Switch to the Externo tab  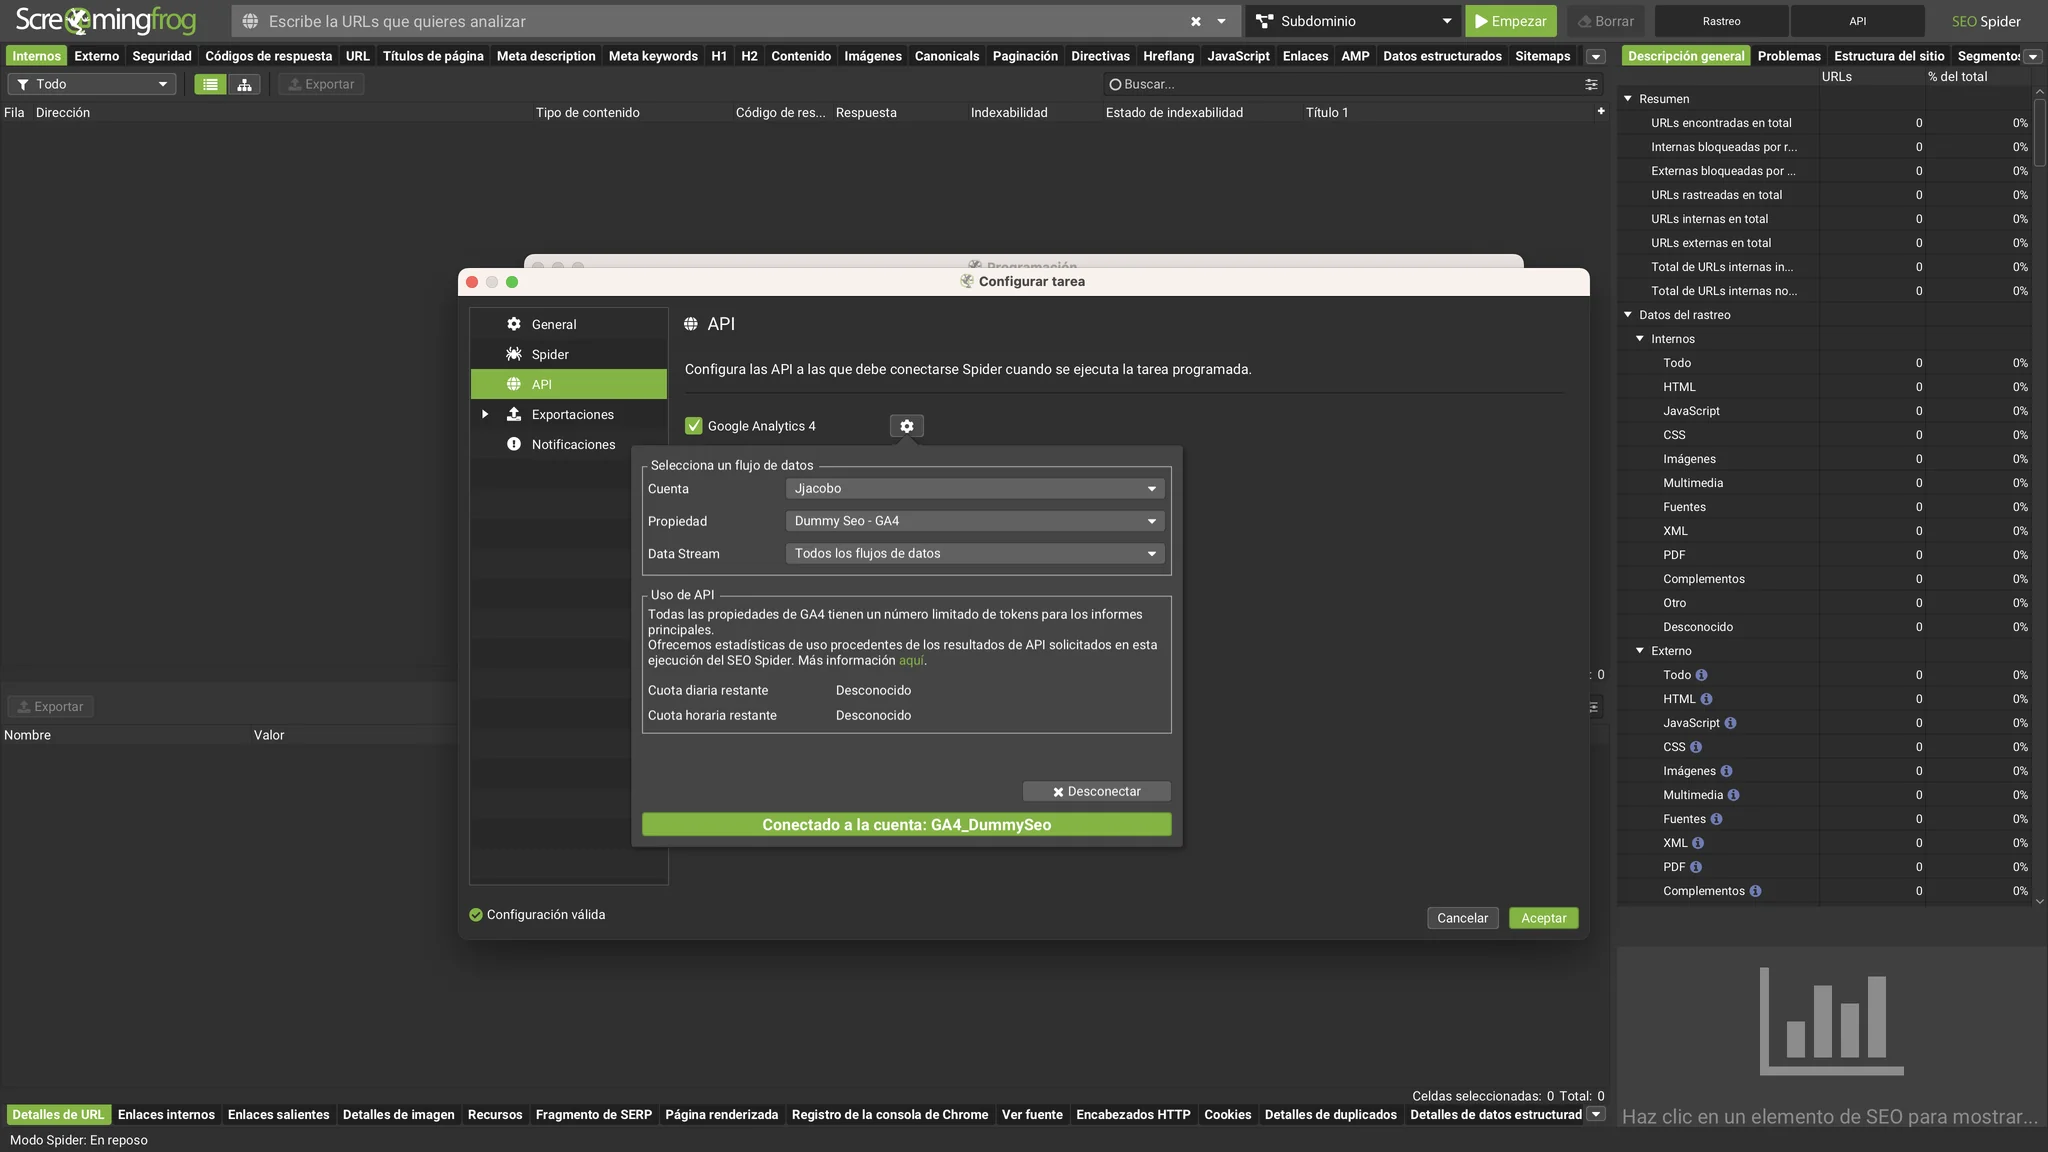[x=96, y=56]
